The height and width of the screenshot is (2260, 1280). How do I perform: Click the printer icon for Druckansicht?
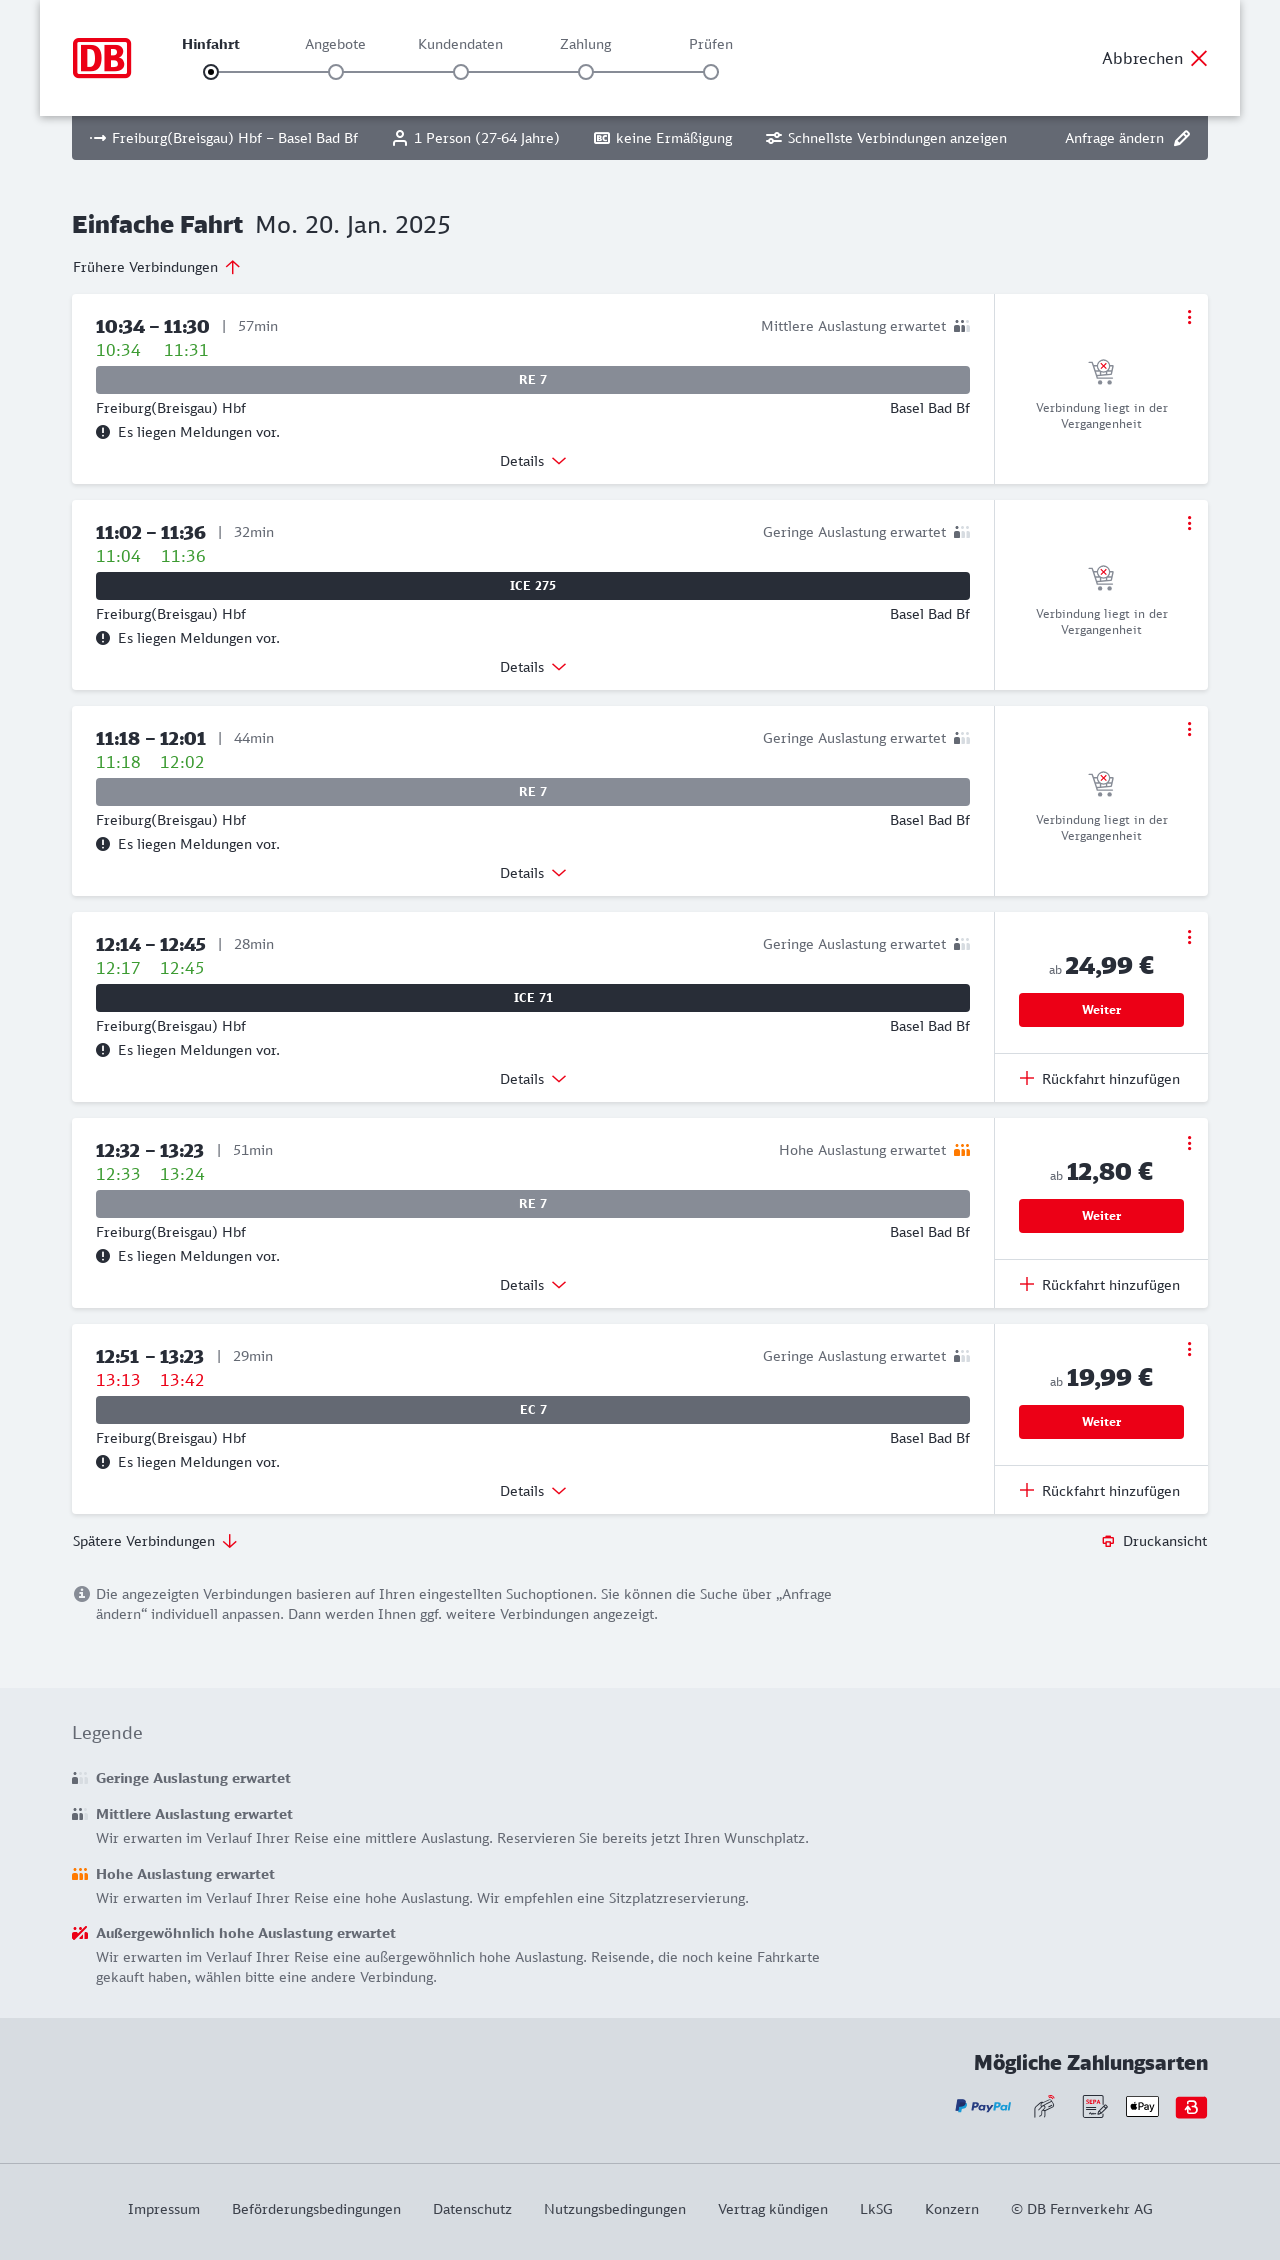1108,1541
